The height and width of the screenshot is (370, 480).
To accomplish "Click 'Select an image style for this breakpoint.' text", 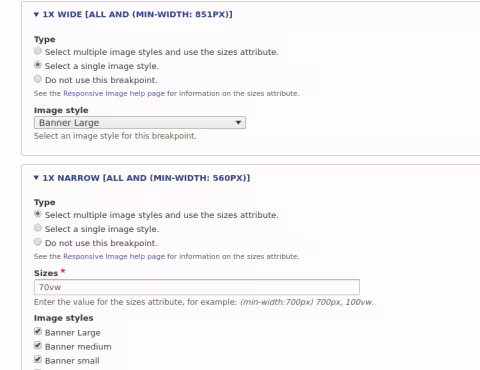I will pos(115,136).
